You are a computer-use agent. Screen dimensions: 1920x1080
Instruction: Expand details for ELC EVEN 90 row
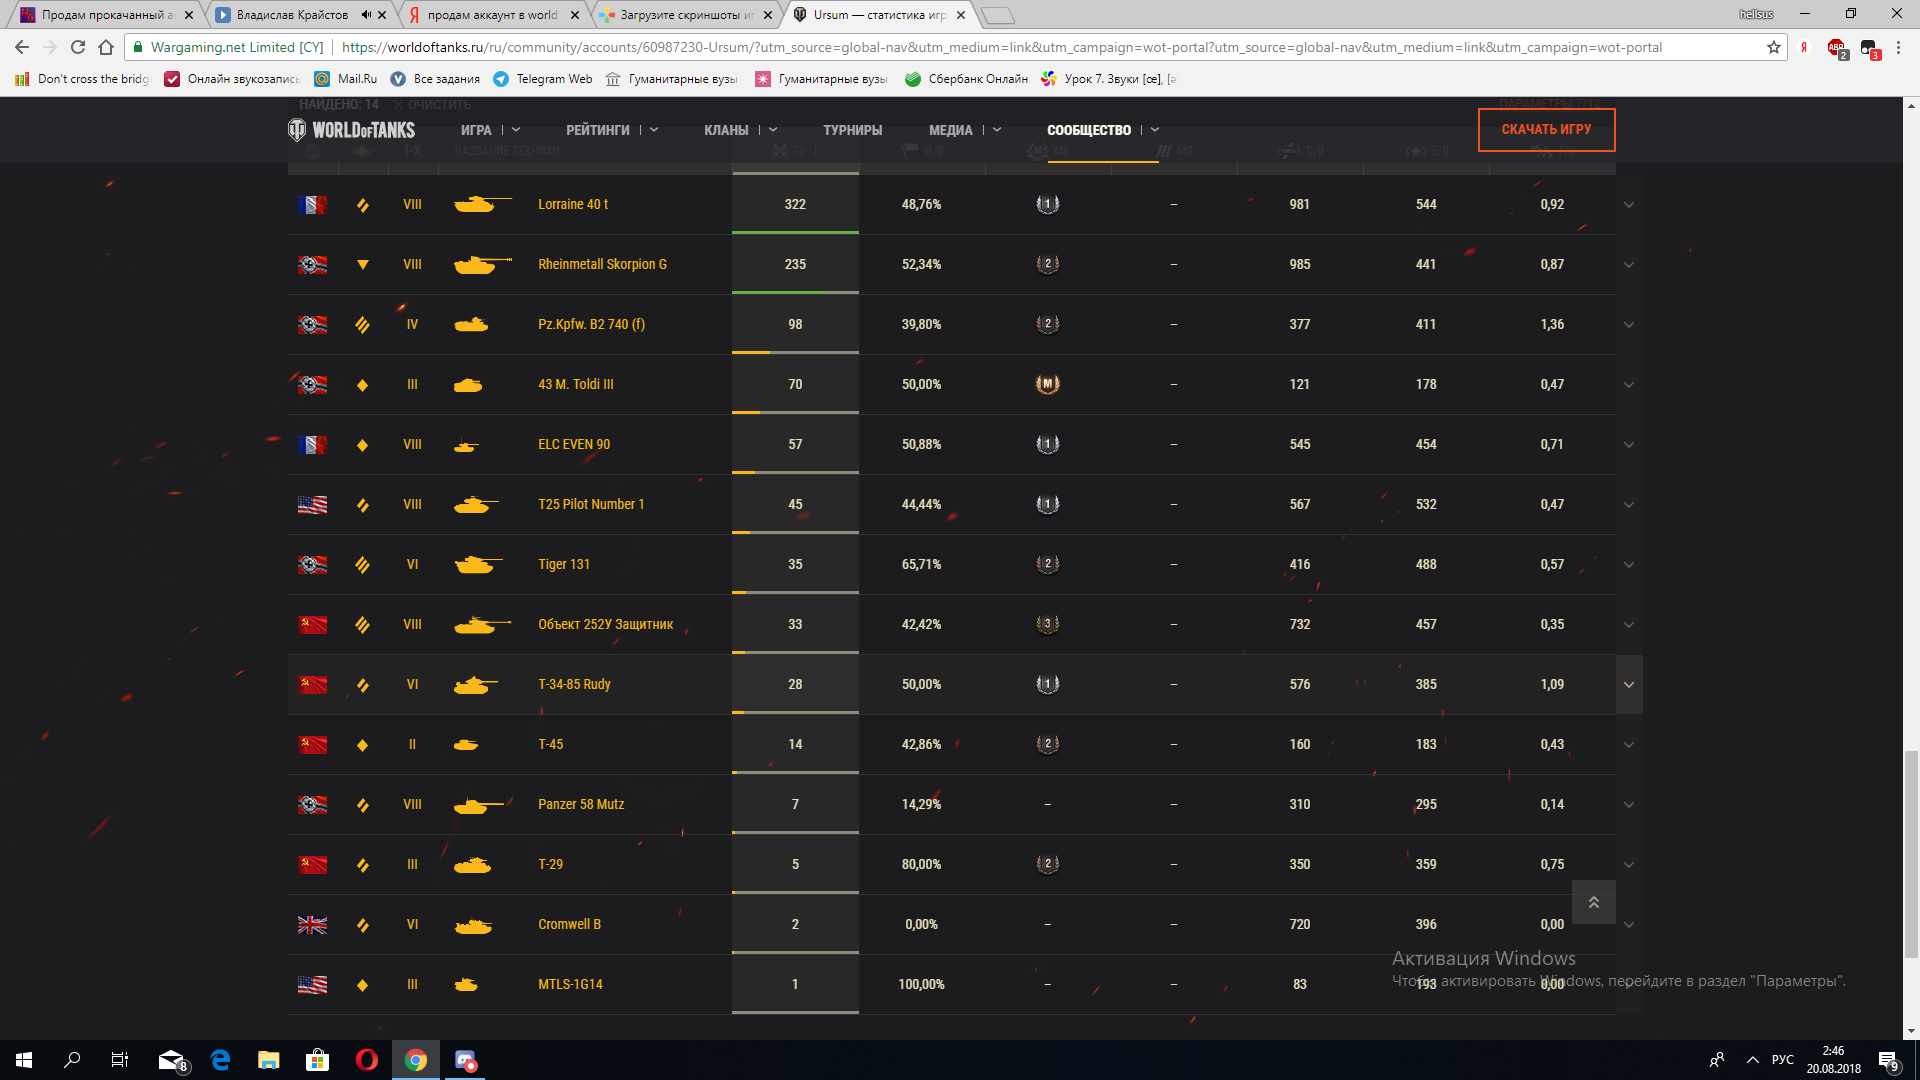tap(1629, 445)
